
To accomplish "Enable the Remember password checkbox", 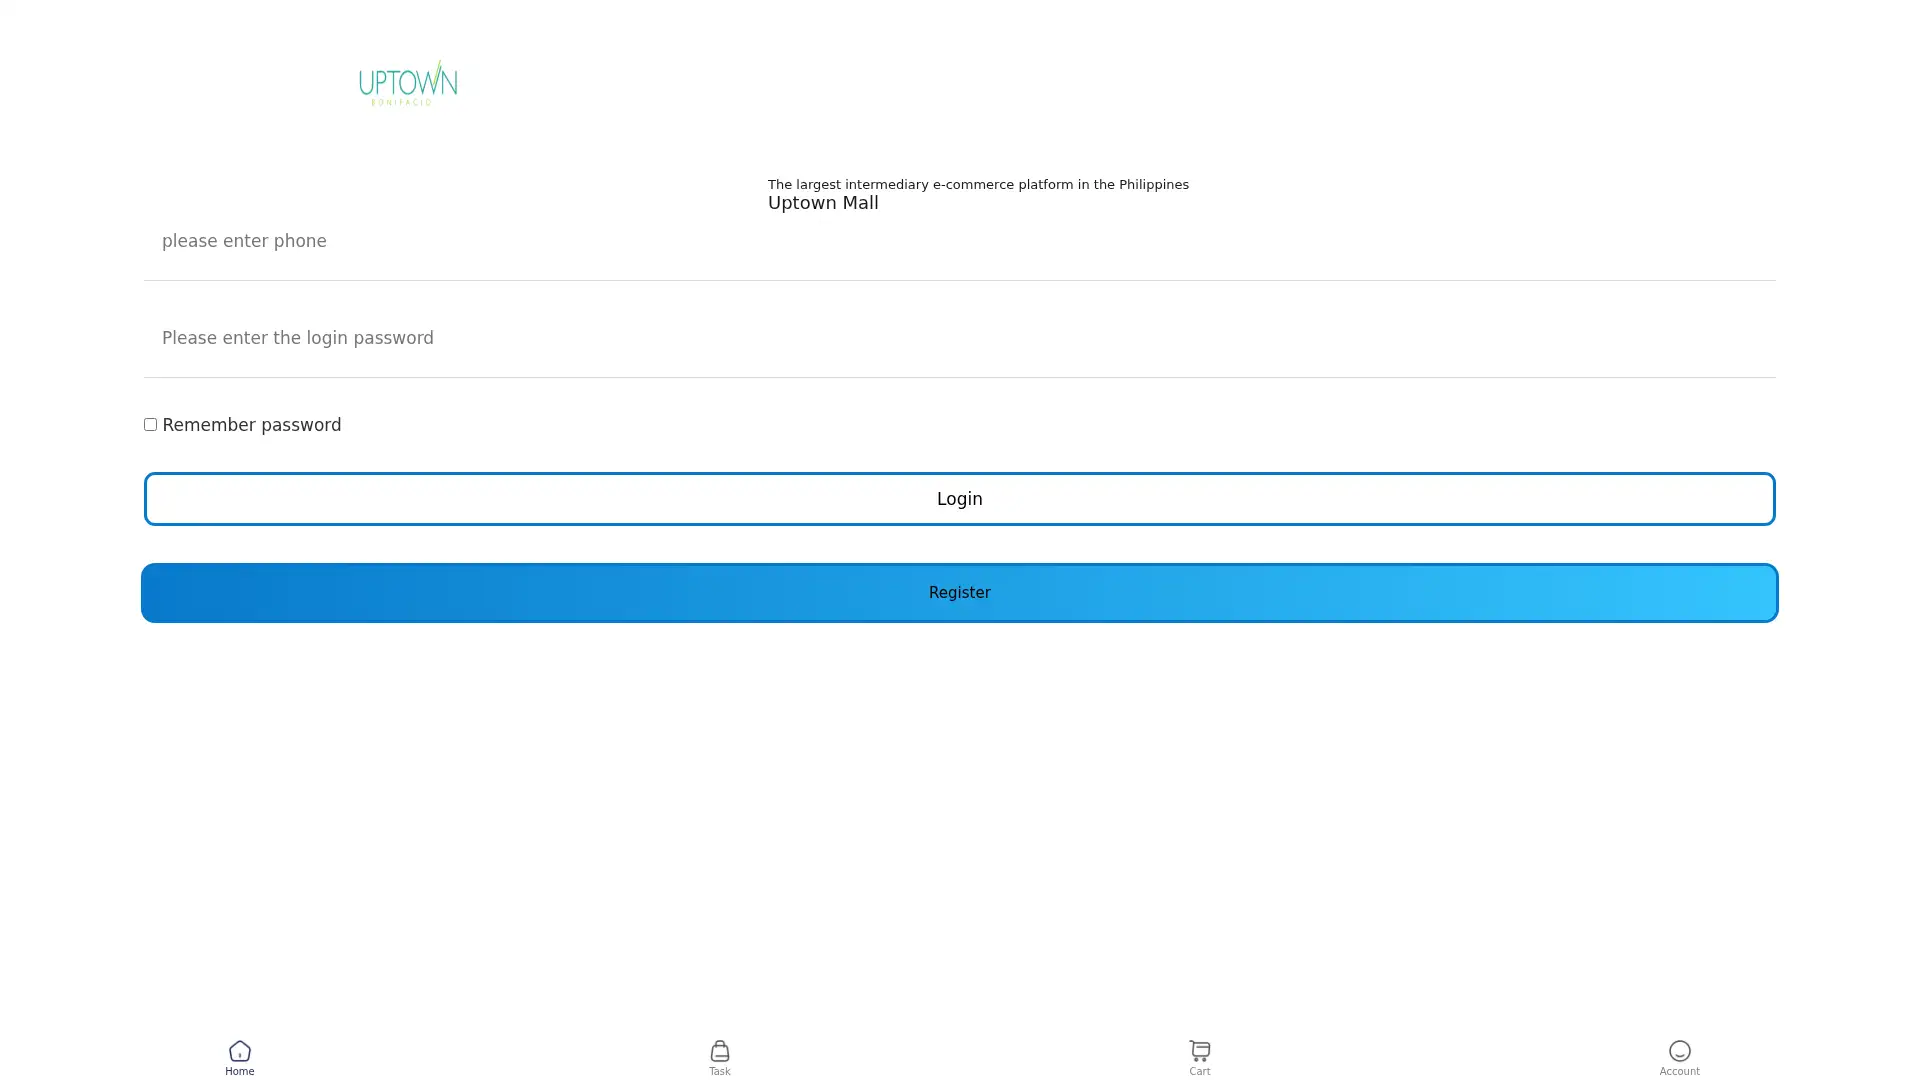I will pyautogui.click(x=151, y=424).
